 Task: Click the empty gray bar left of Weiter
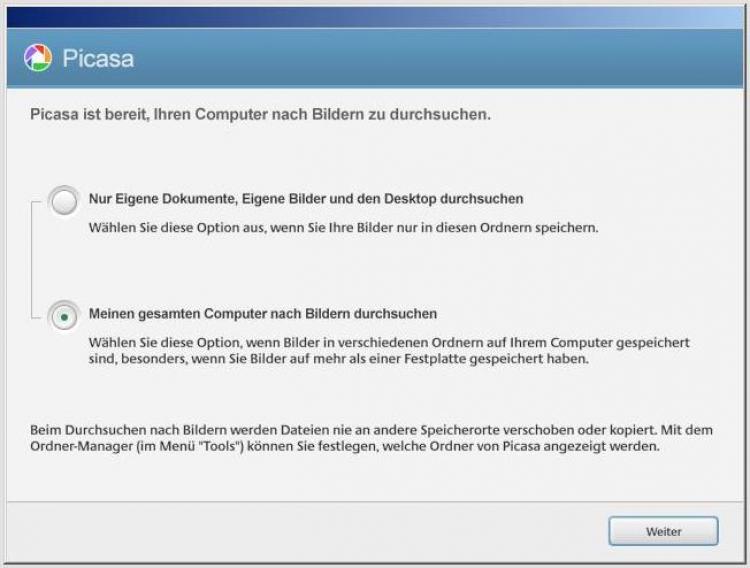coord(300,531)
